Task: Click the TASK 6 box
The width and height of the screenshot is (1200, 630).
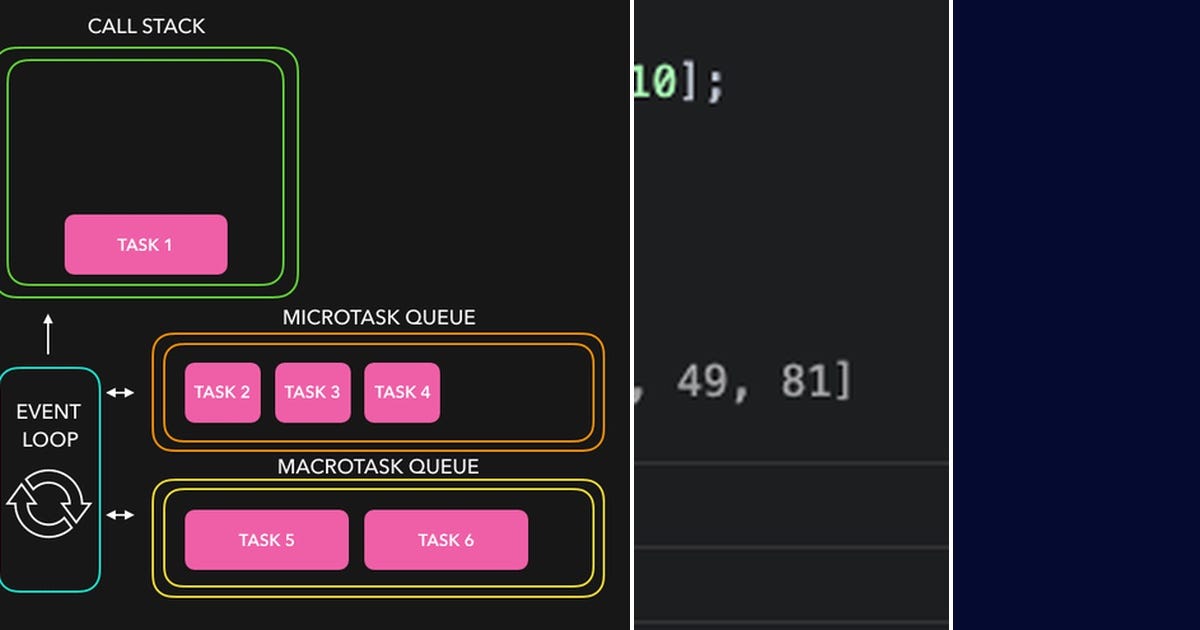Action: point(446,540)
